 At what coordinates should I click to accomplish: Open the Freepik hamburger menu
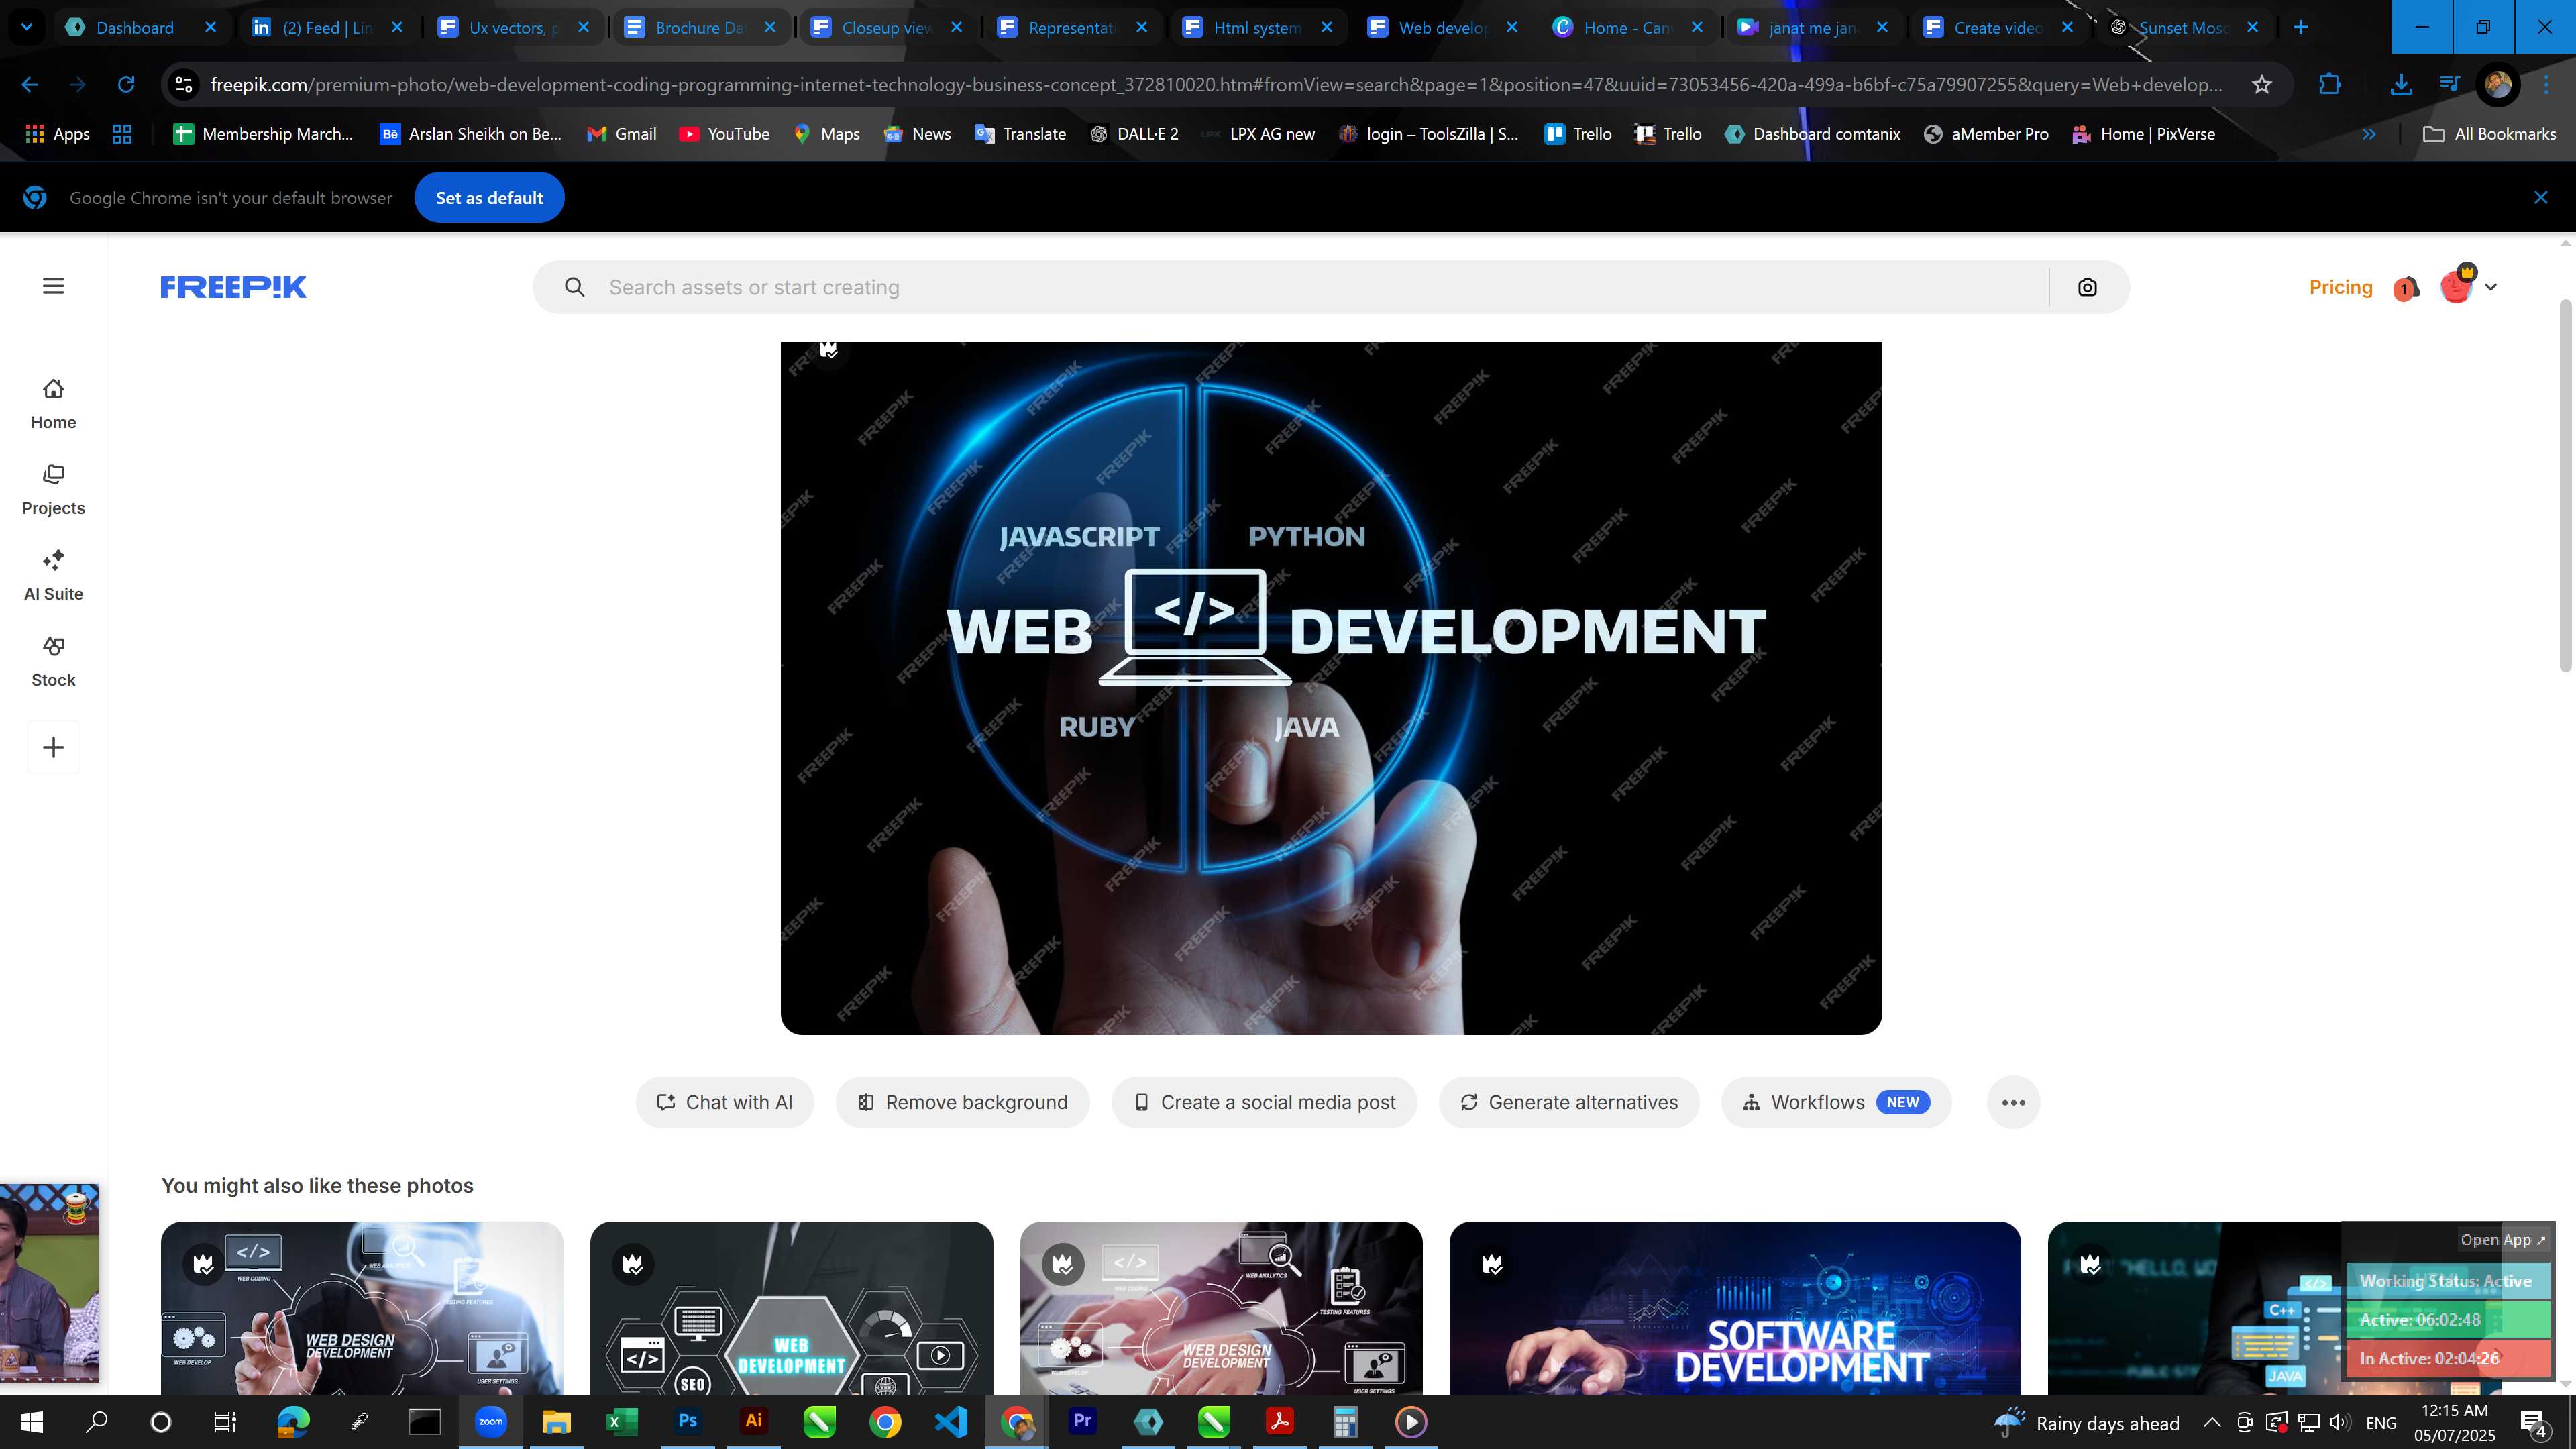(53, 287)
